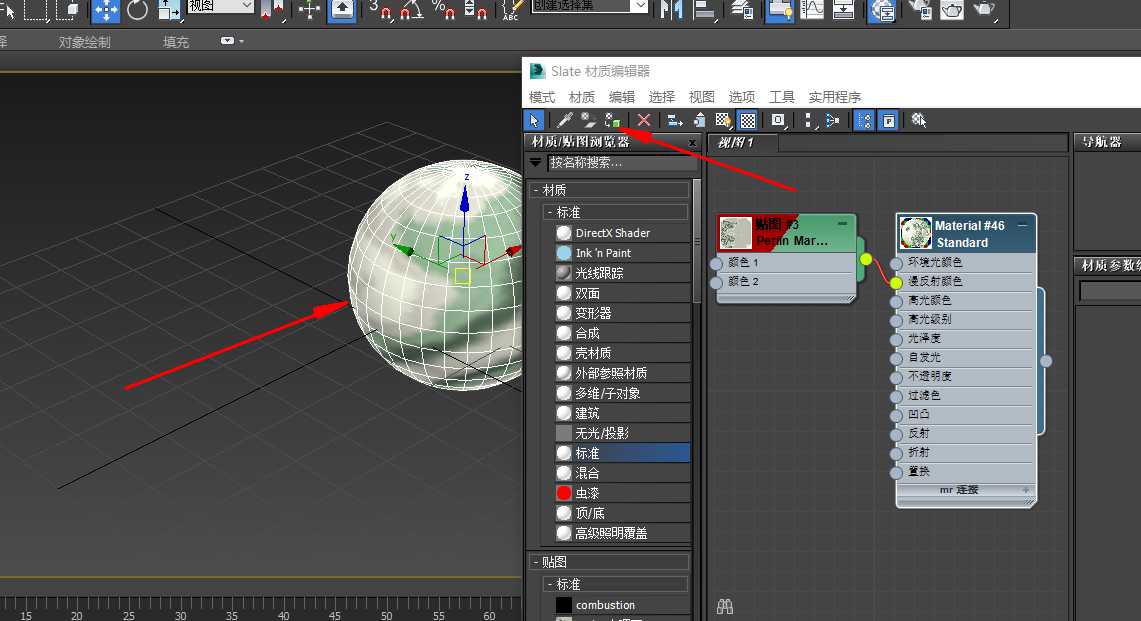1141x621 pixels.
Task: Hide unused nodeslots icon
Action: (x=699, y=120)
